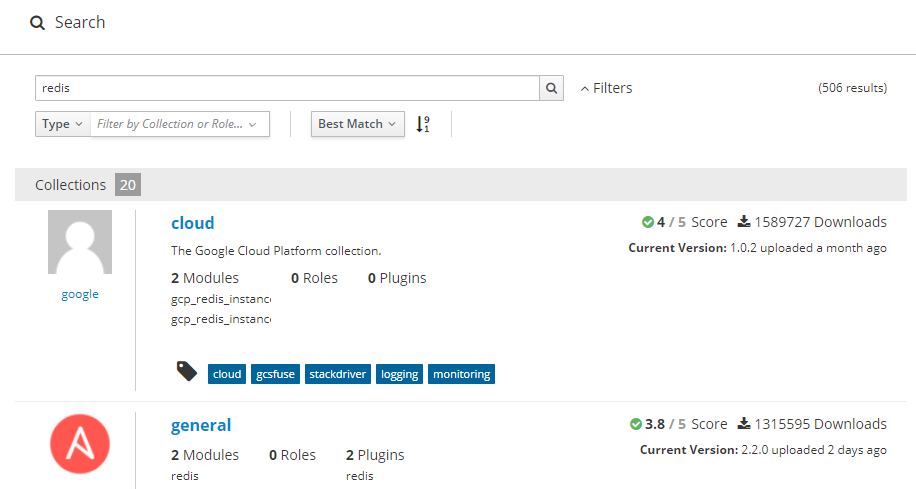This screenshot has width=916, height=489.
Task: Select the gcsfuse tag
Action: pyautogui.click(x=275, y=374)
